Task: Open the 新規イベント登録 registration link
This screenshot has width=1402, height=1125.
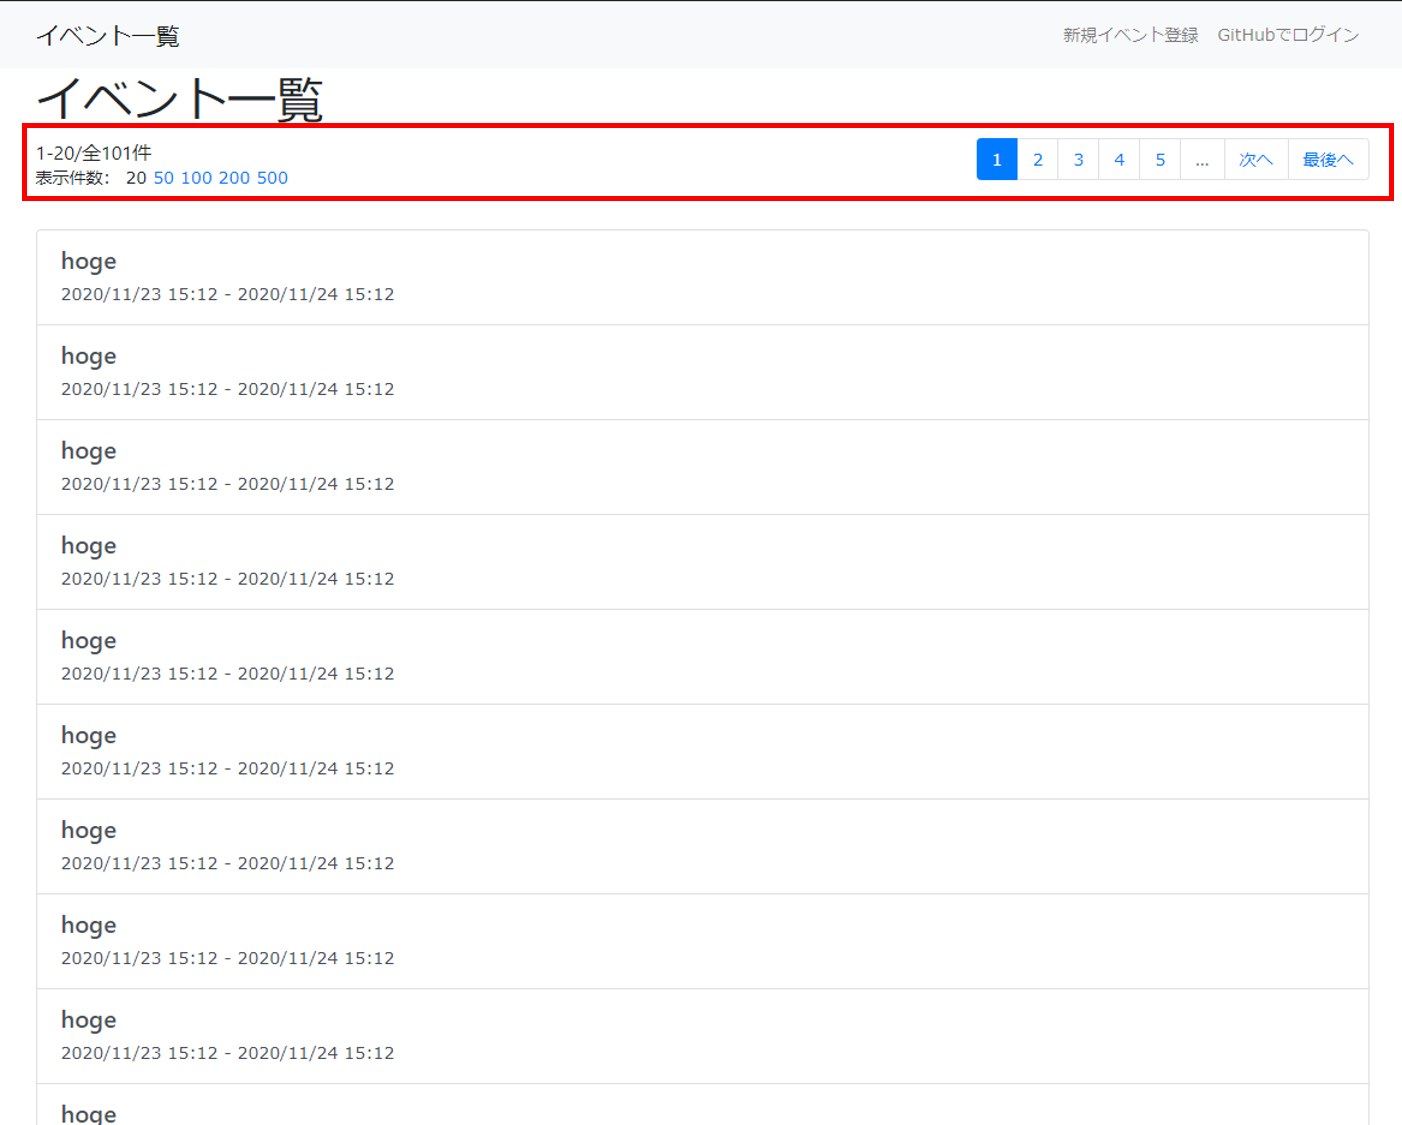Action: tap(1129, 34)
